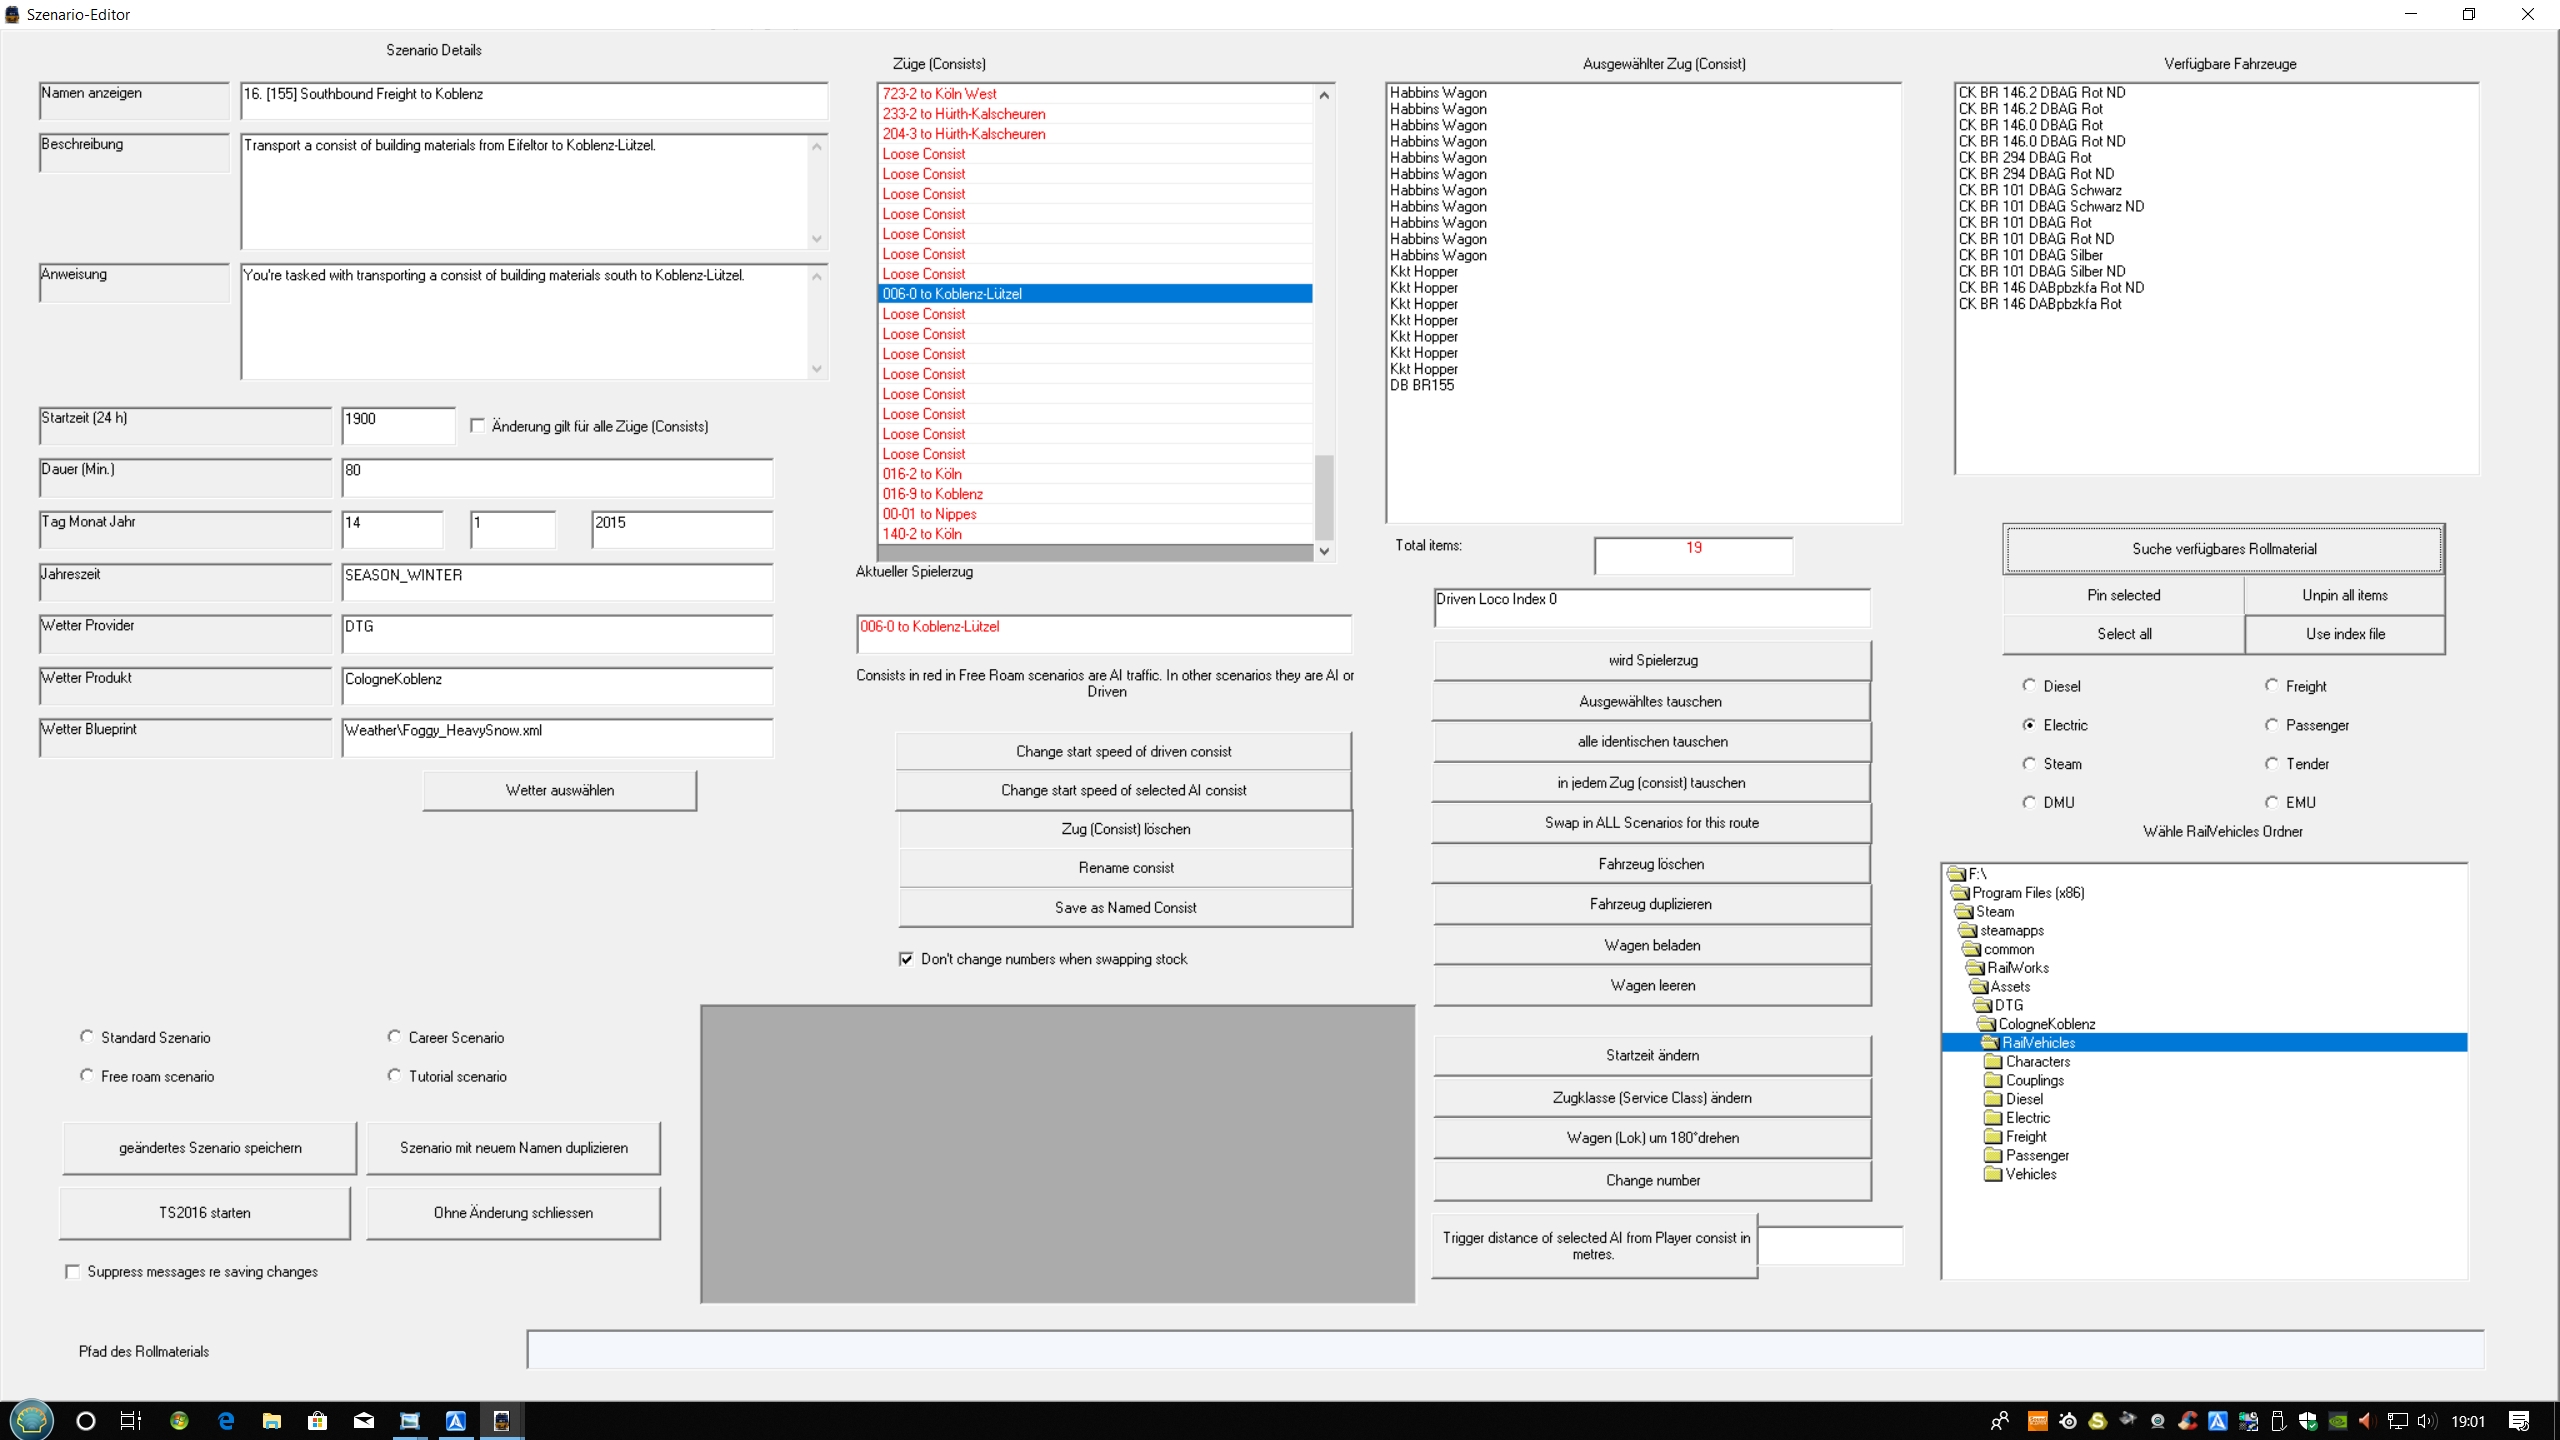The height and width of the screenshot is (1440, 2560).
Task: Open the Passenger folder in the tree
Action: tap(2037, 1155)
